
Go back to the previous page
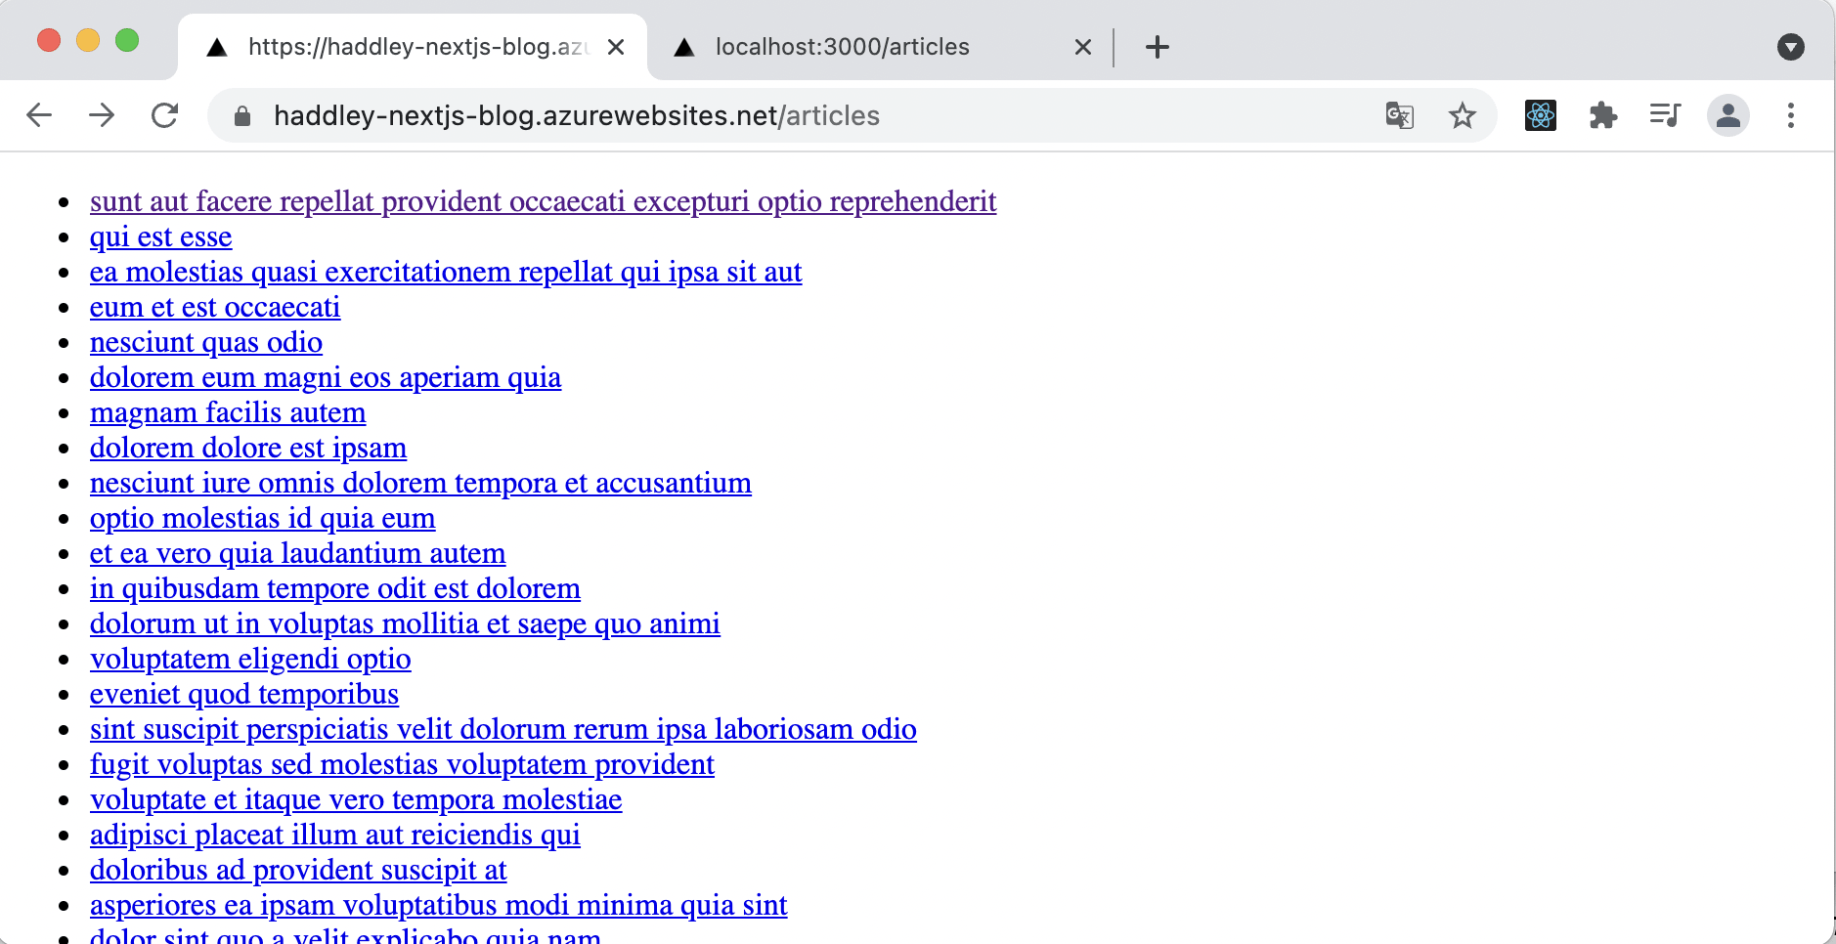(x=39, y=116)
